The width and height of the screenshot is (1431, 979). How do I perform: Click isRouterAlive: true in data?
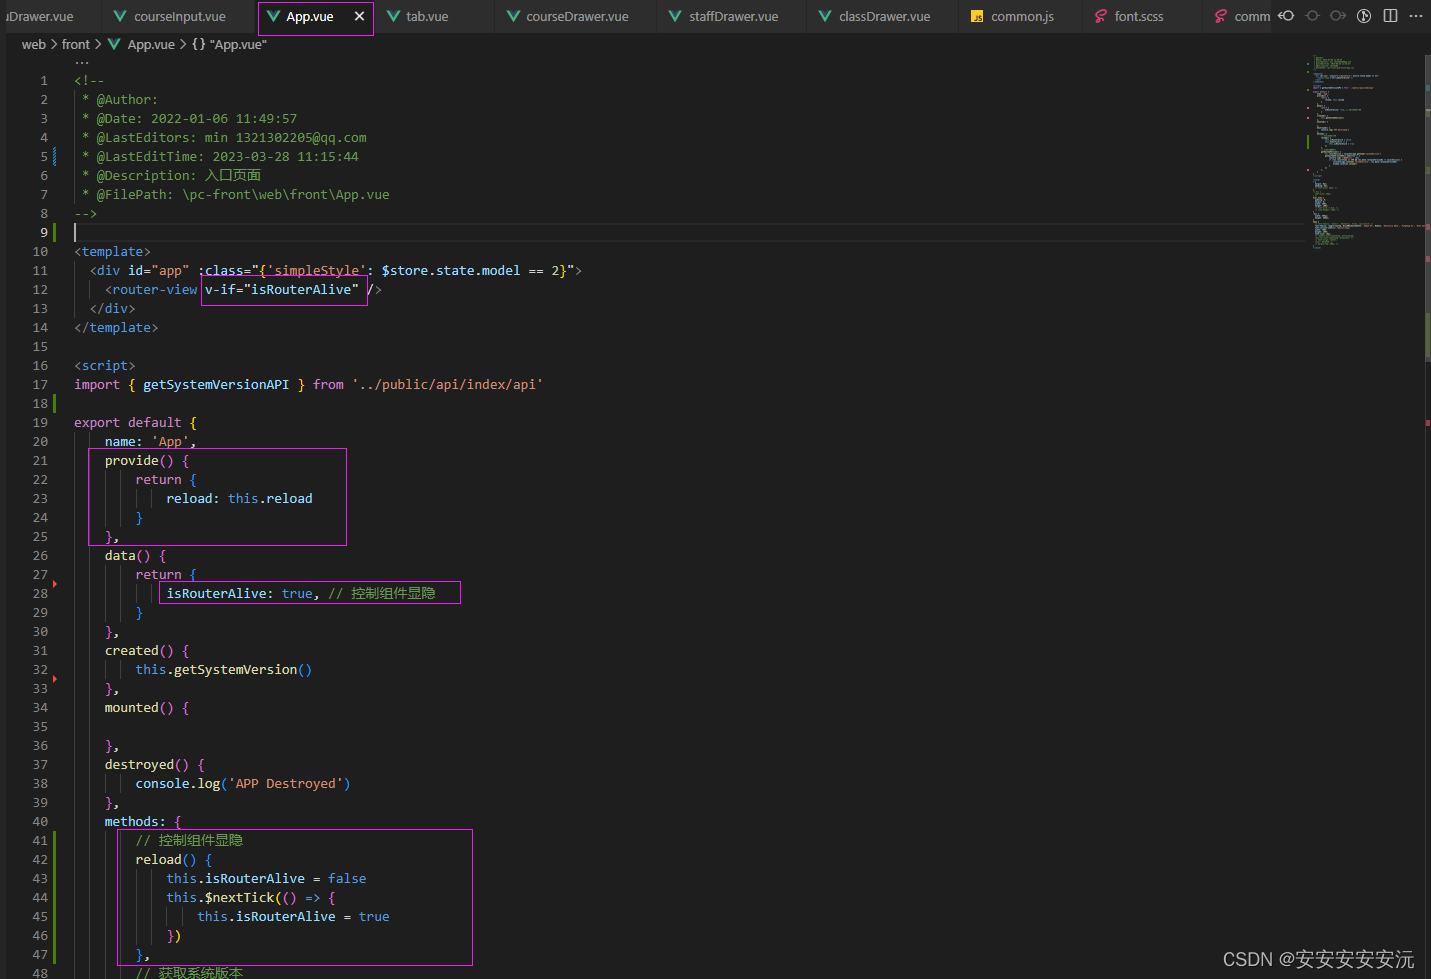pos(240,593)
